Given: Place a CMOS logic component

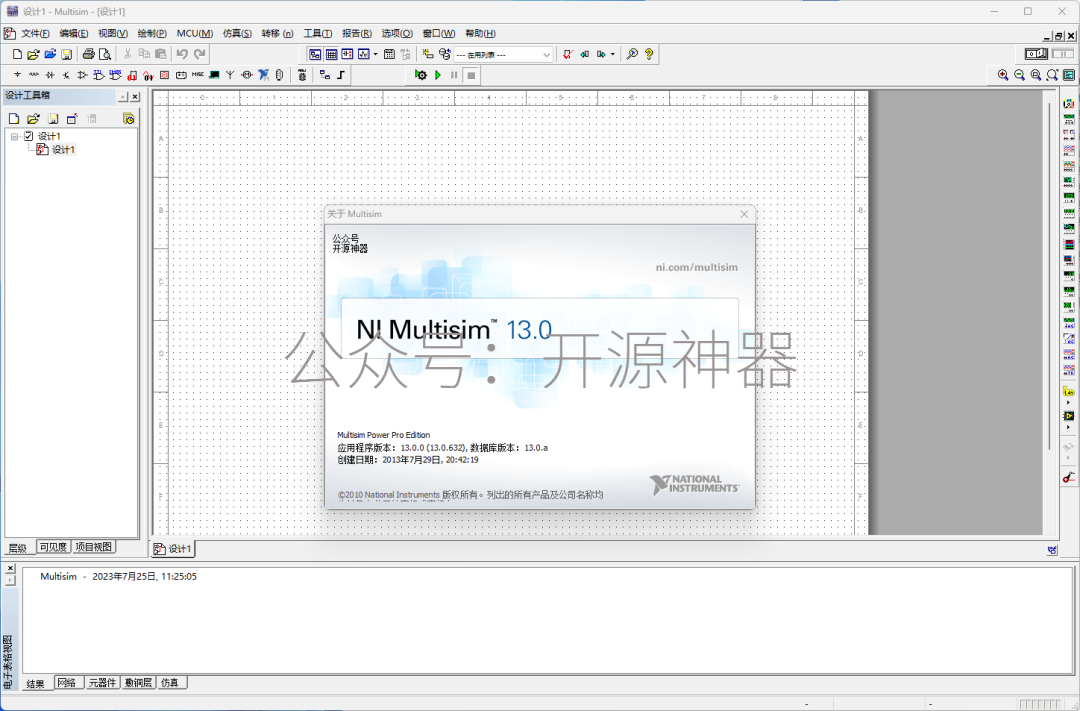Looking at the screenshot, I should click(115, 74).
